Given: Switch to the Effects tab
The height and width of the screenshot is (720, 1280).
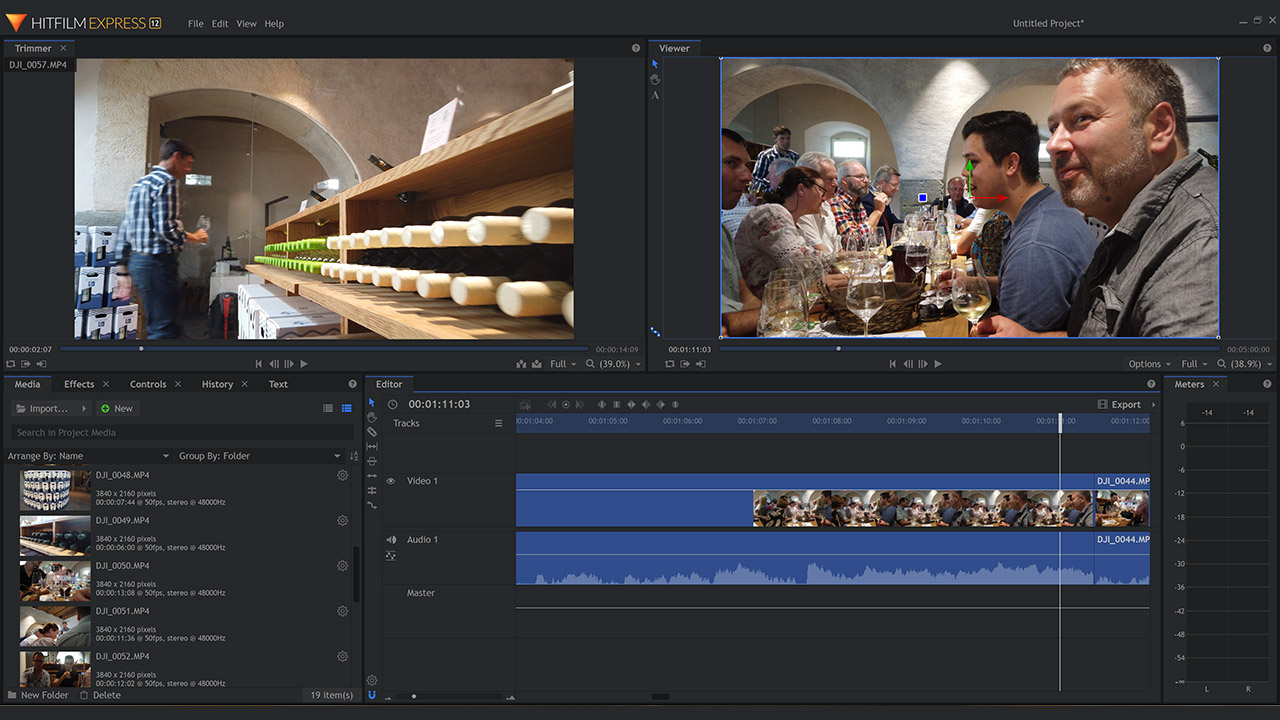Looking at the screenshot, I should coord(79,384).
